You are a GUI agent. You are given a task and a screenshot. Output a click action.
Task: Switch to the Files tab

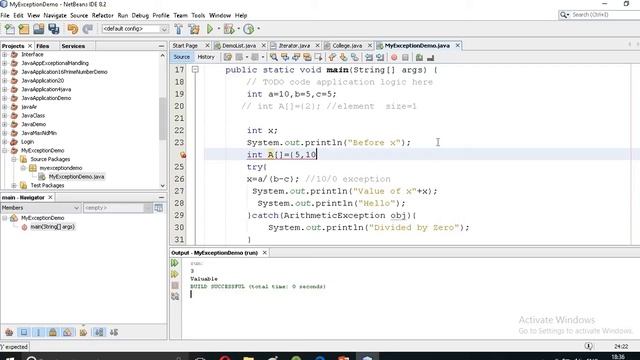click(x=42, y=46)
